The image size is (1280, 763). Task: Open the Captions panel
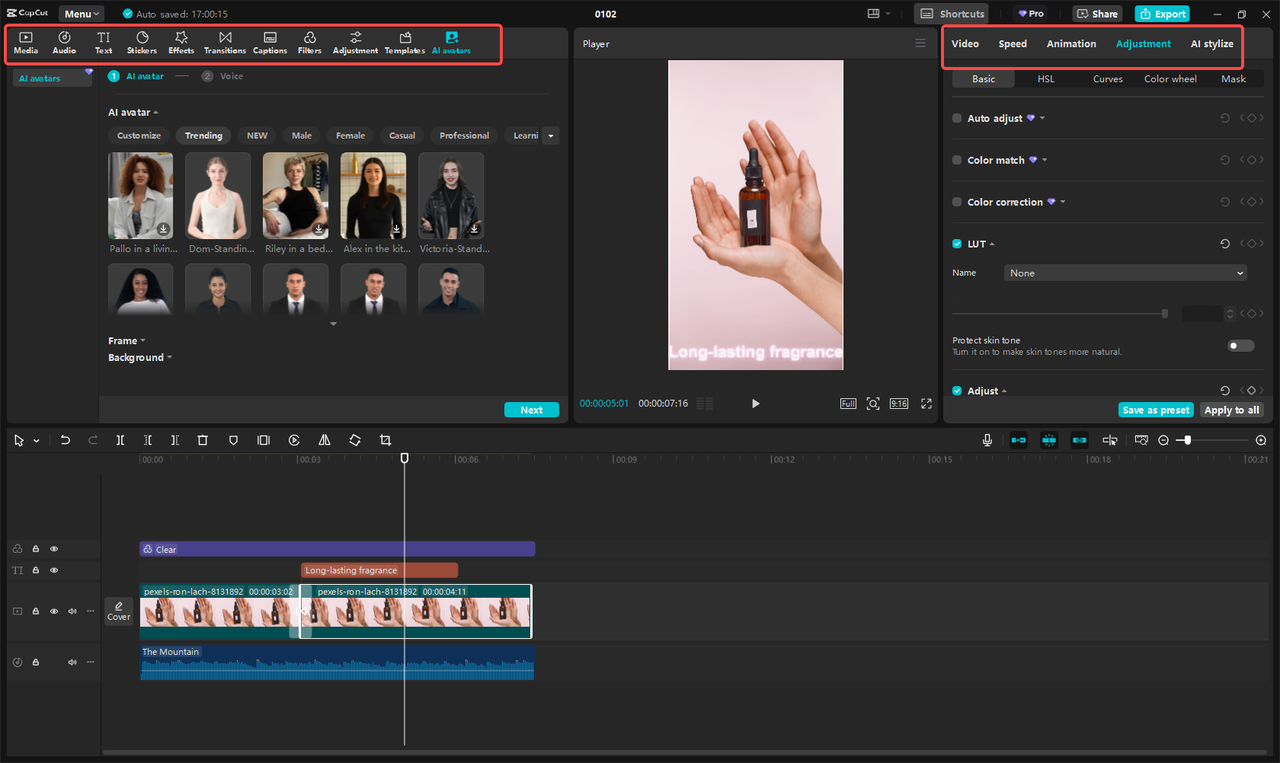click(270, 42)
